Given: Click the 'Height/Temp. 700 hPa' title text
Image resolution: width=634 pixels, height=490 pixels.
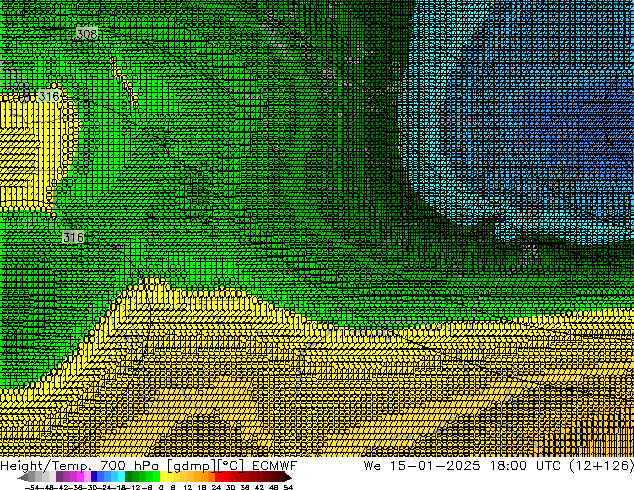Looking at the screenshot, I should pos(81,465).
